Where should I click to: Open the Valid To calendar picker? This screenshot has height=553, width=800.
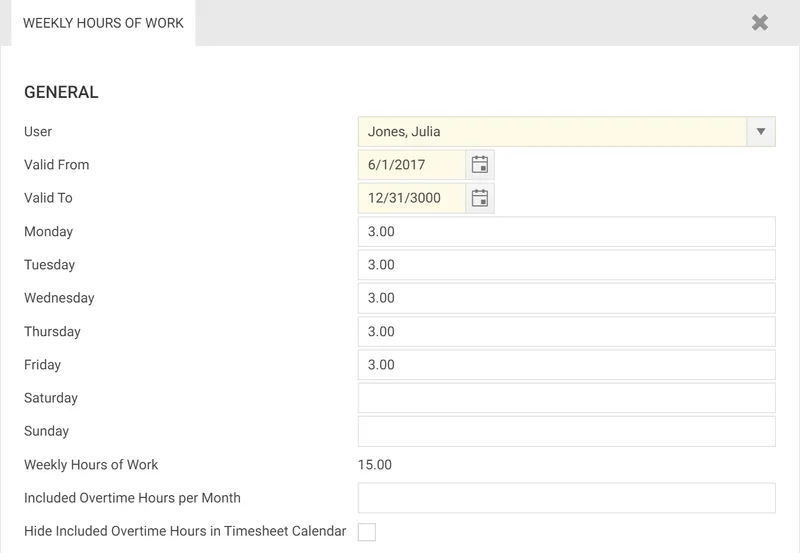coord(480,198)
